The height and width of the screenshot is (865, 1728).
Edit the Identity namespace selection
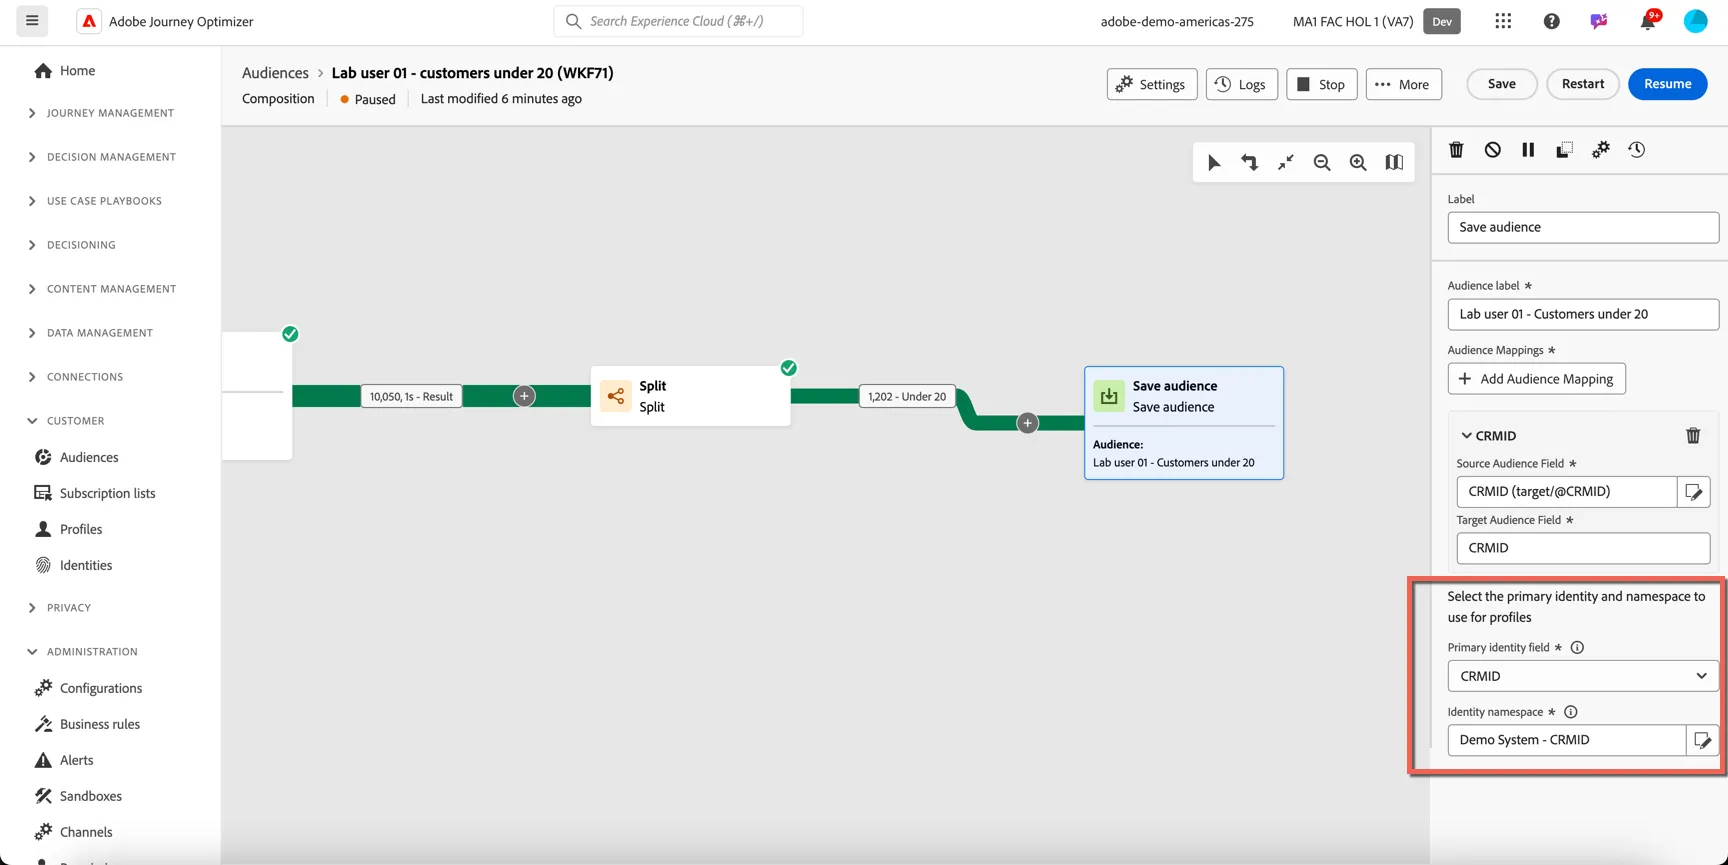[1702, 740]
